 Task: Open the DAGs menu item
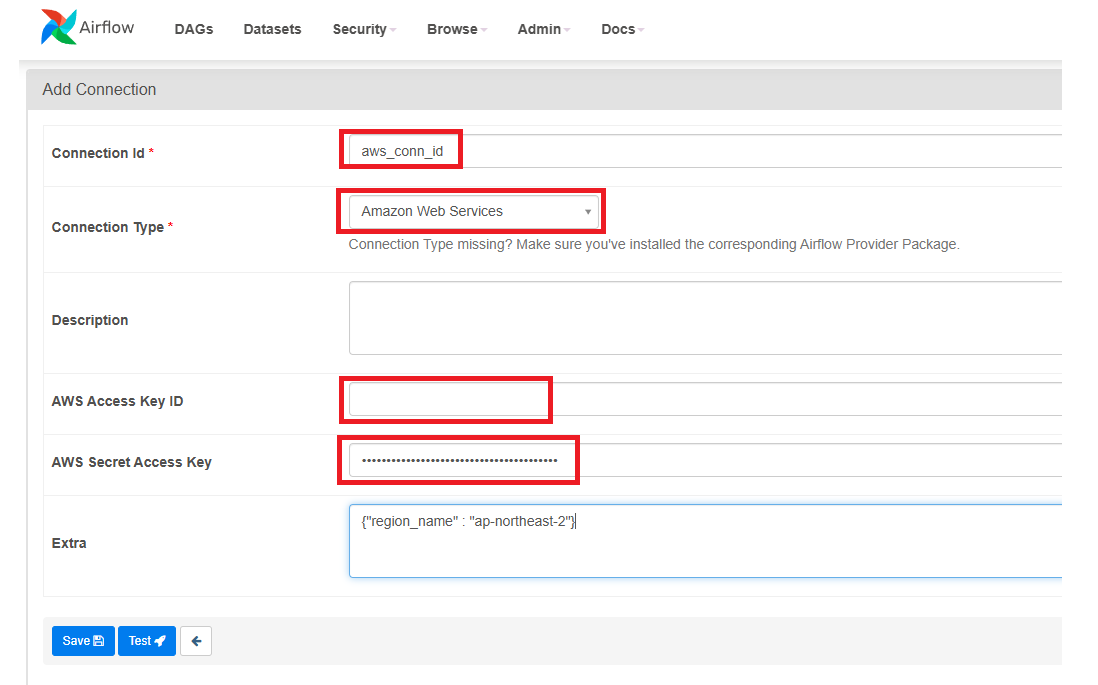[x=194, y=29]
